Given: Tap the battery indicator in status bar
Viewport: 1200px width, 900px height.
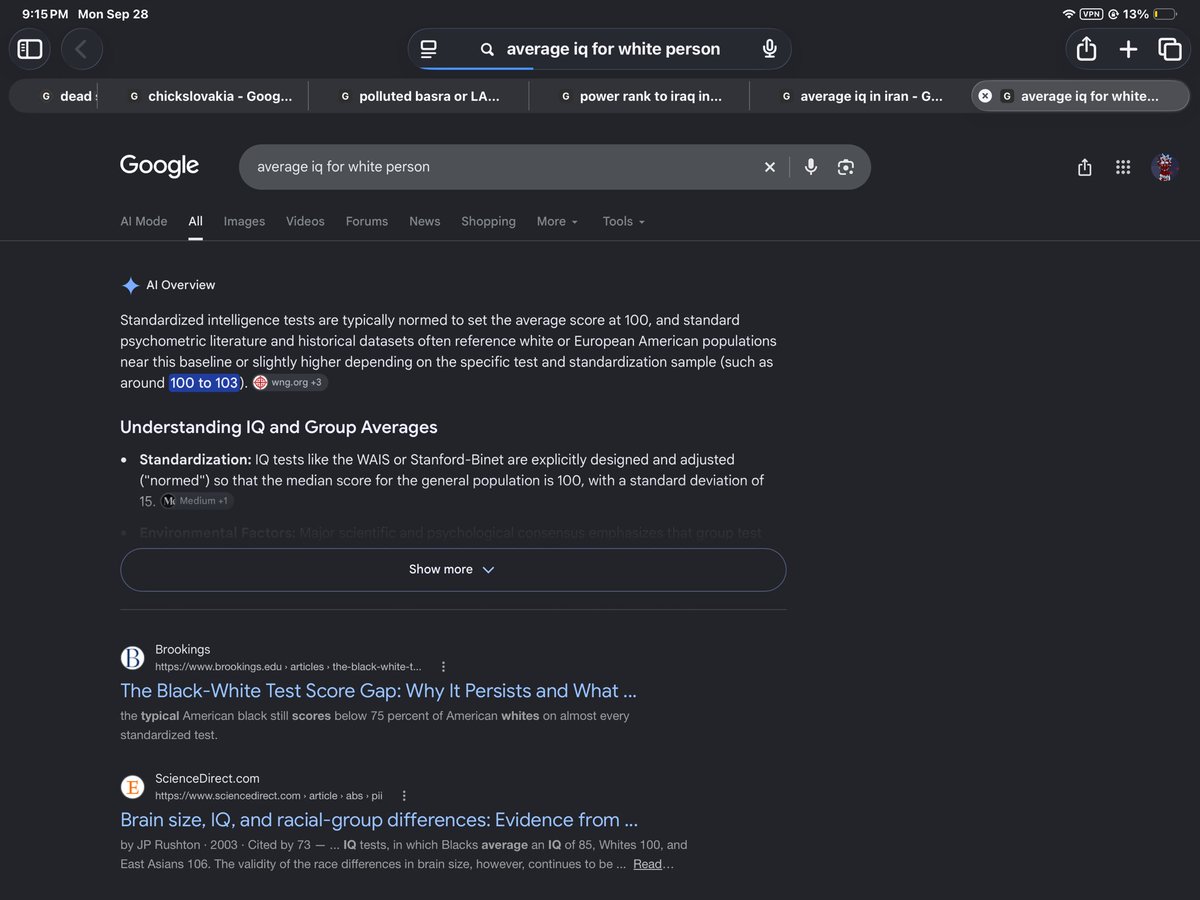Looking at the screenshot, I should pos(1165,14).
